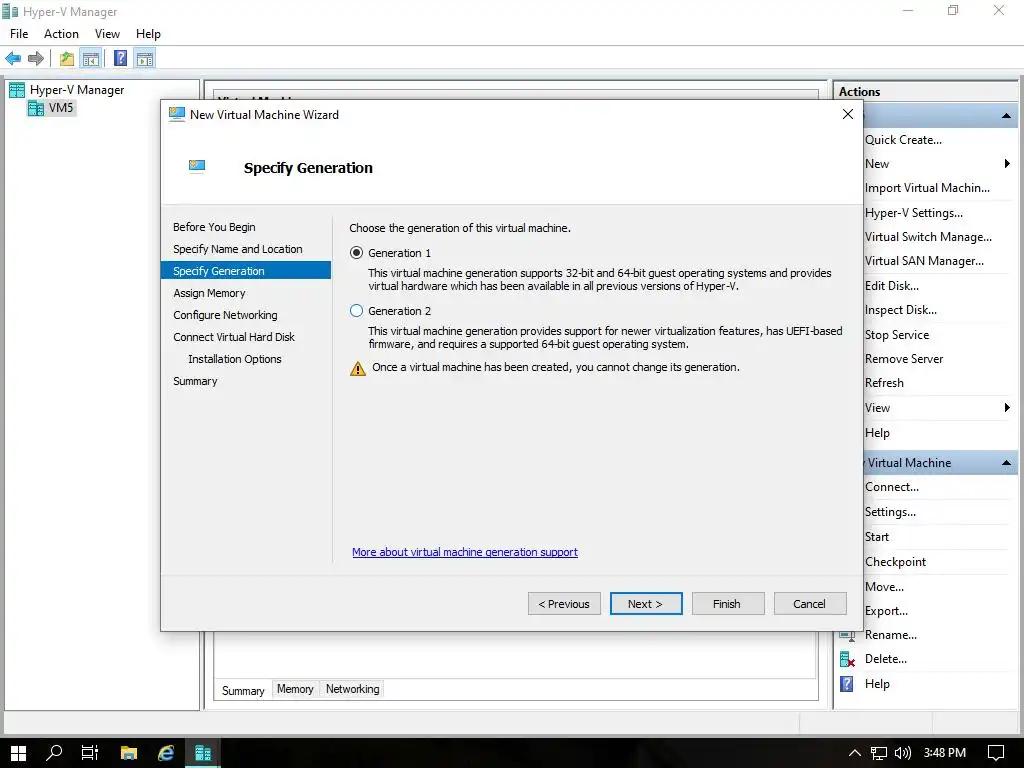The width and height of the screenshot is (1024, 768).
Task: Click the Up one level folder icon
Action: [x=67, y=59]
